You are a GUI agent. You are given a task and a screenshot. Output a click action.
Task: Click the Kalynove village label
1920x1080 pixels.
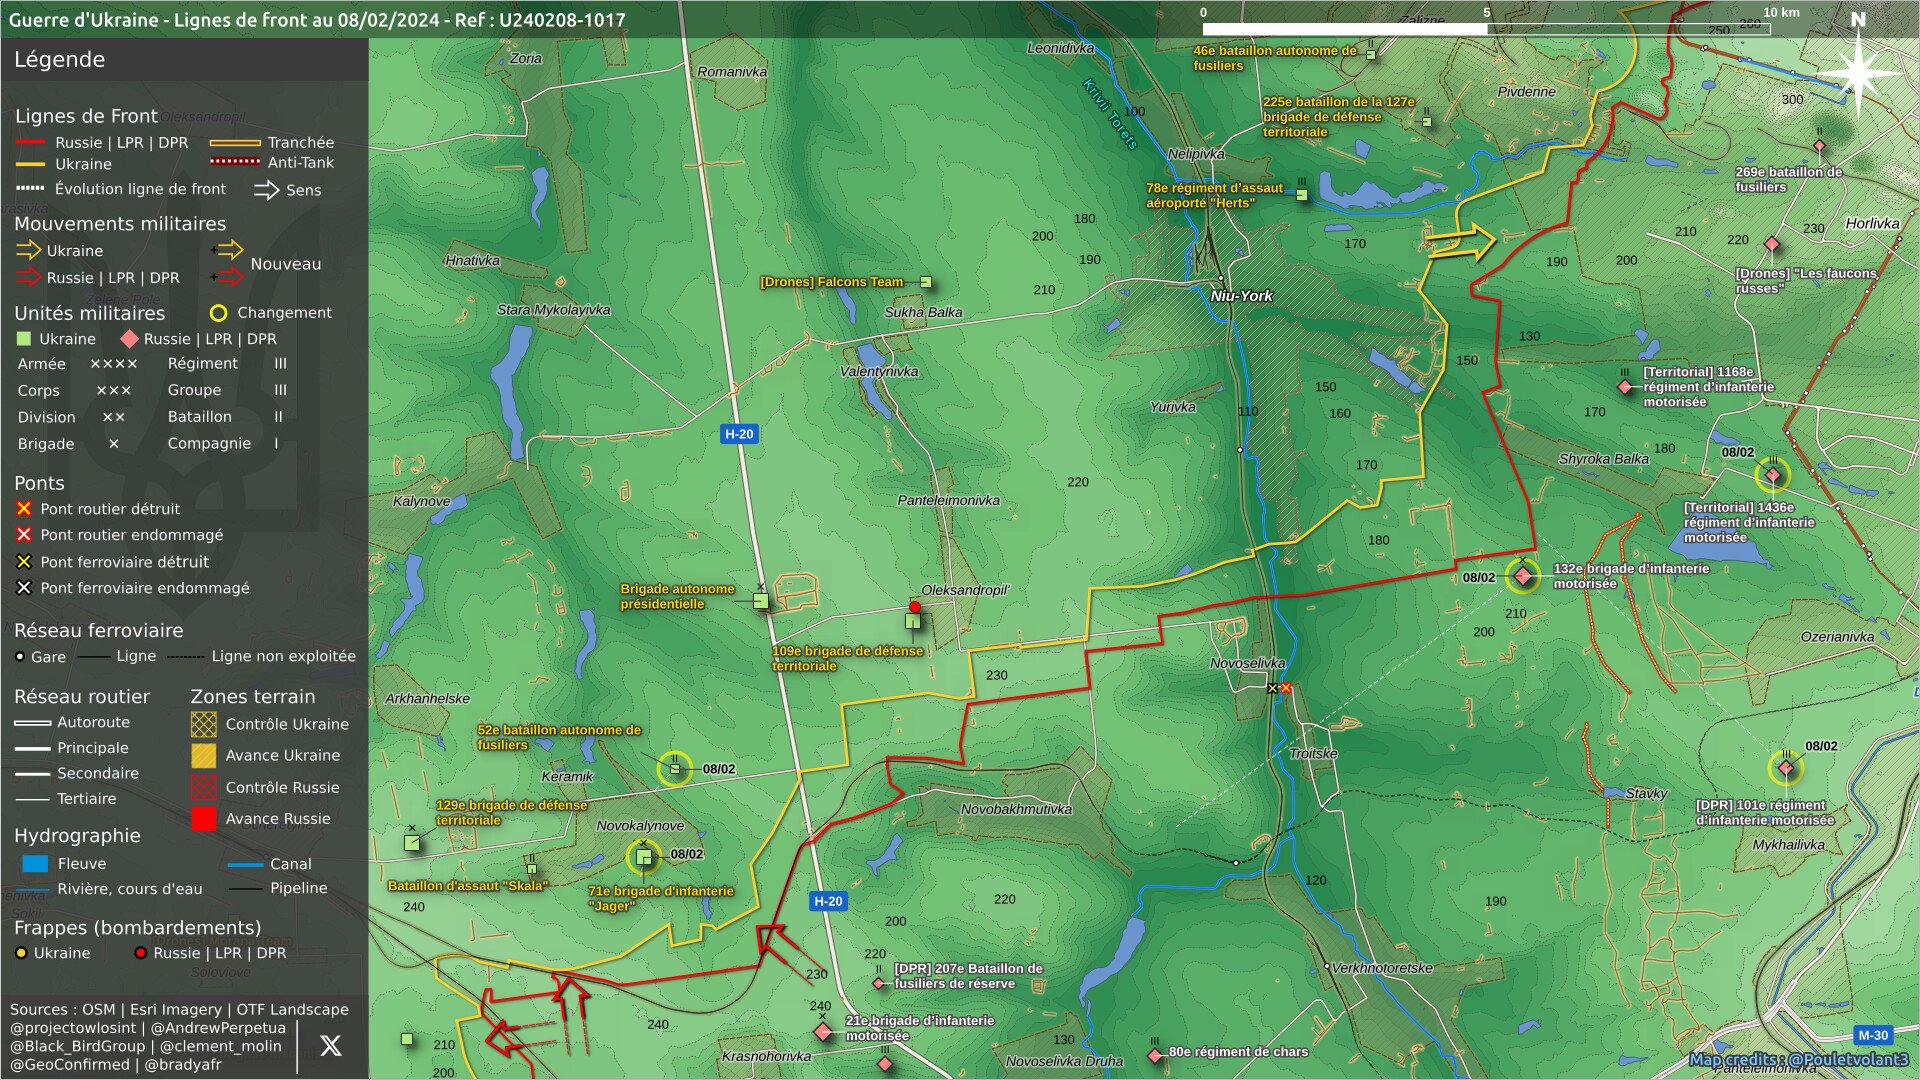(x=421, y=501)
